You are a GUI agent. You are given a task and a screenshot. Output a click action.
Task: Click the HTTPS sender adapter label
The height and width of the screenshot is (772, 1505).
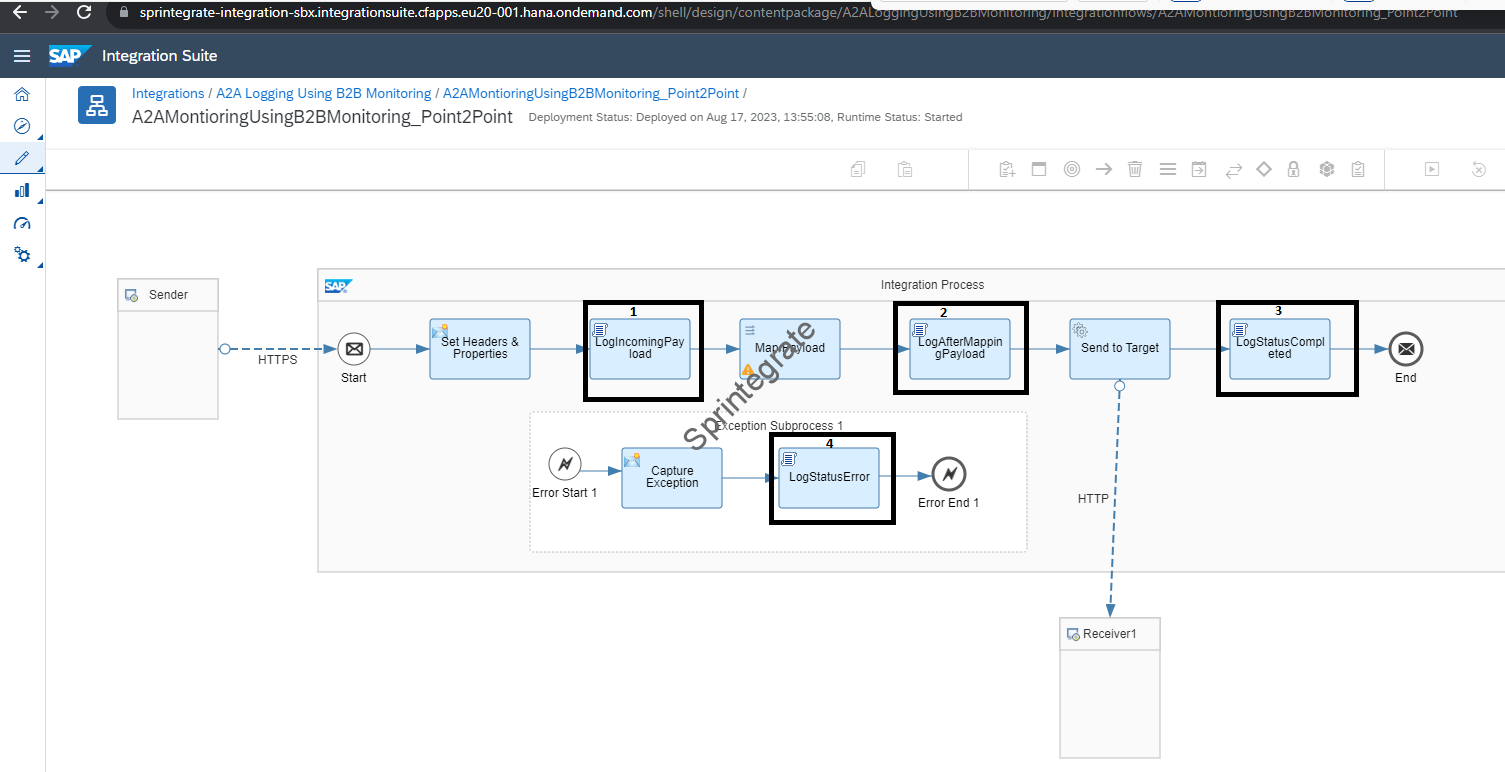[278, 360]
